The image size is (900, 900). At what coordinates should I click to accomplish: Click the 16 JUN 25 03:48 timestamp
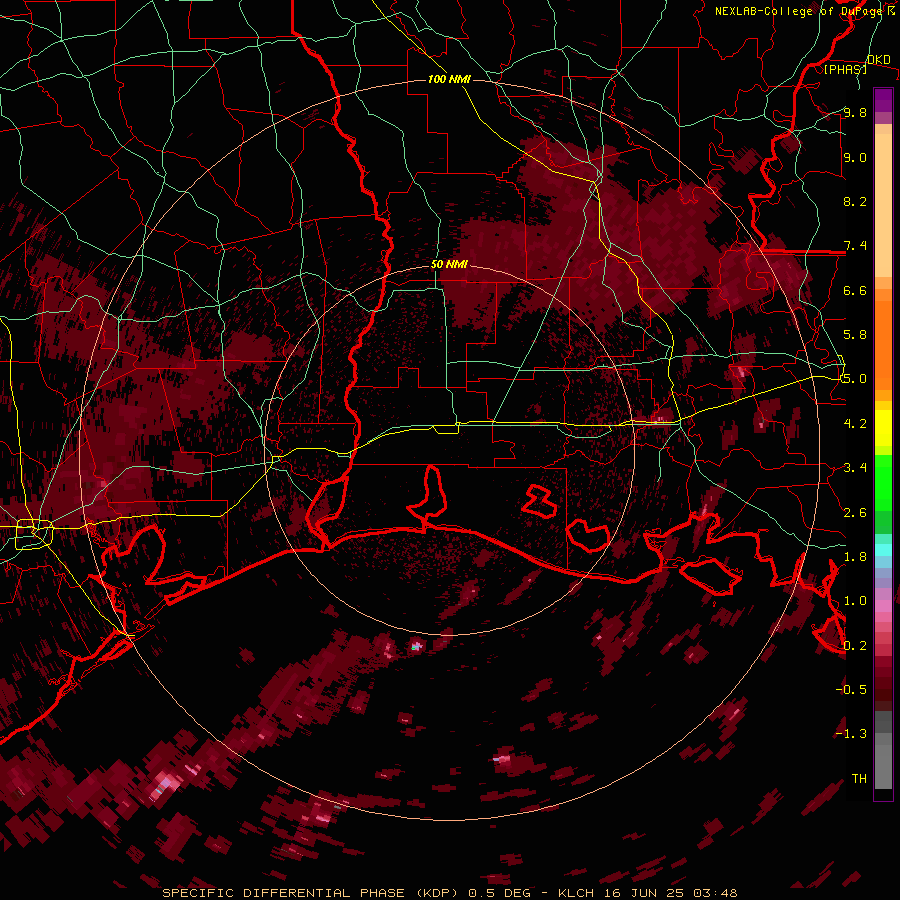coord(670,893)
